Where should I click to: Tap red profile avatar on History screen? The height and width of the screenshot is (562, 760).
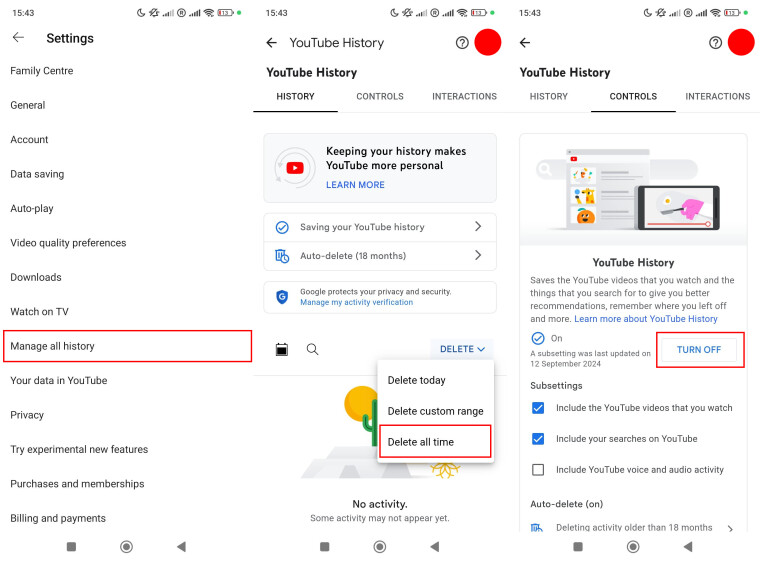pyautogui.click(x=488, y=42)
